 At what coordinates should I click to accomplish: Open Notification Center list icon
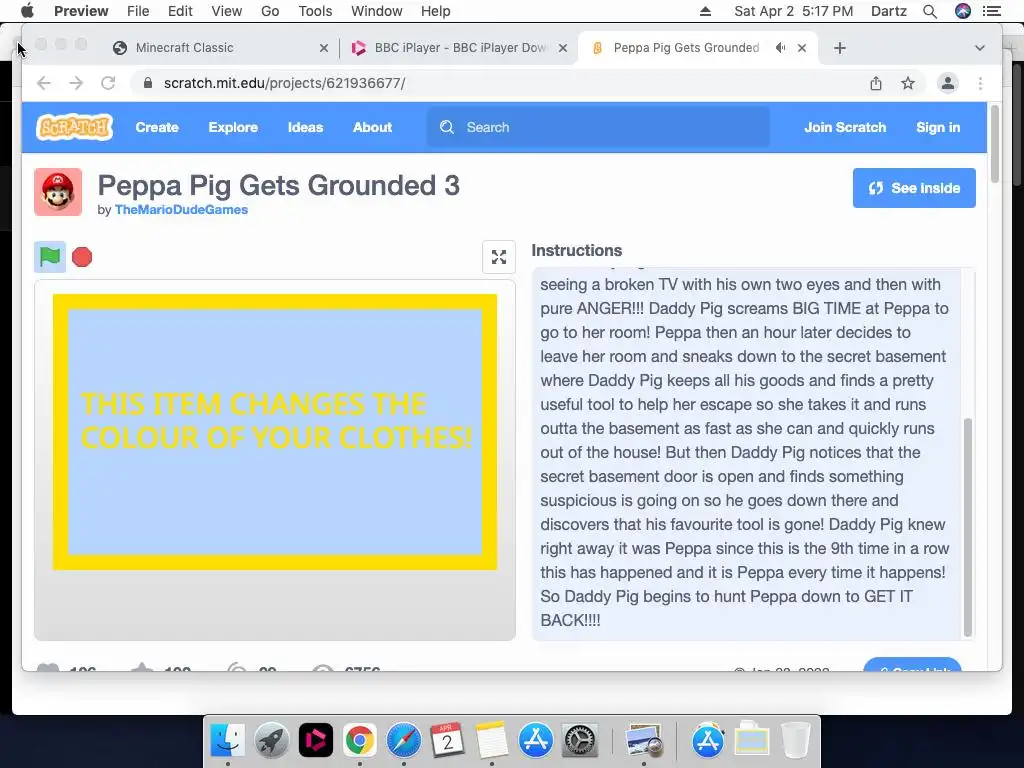pos(992,11)
